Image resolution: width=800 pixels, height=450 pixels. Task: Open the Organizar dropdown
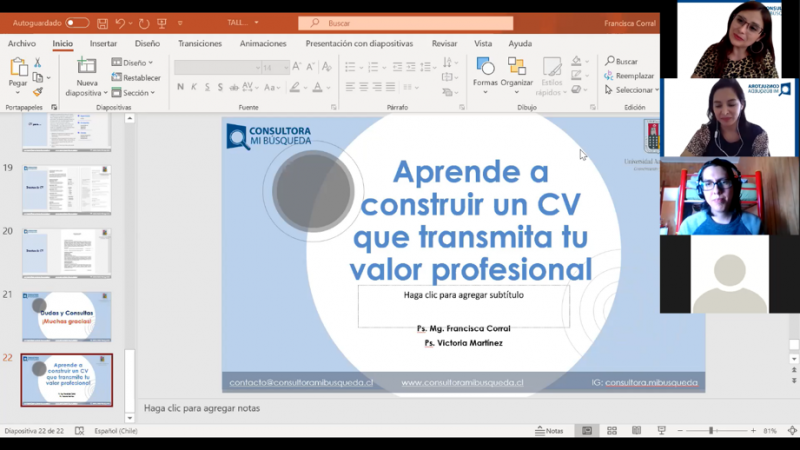click(x=516, y=76)
